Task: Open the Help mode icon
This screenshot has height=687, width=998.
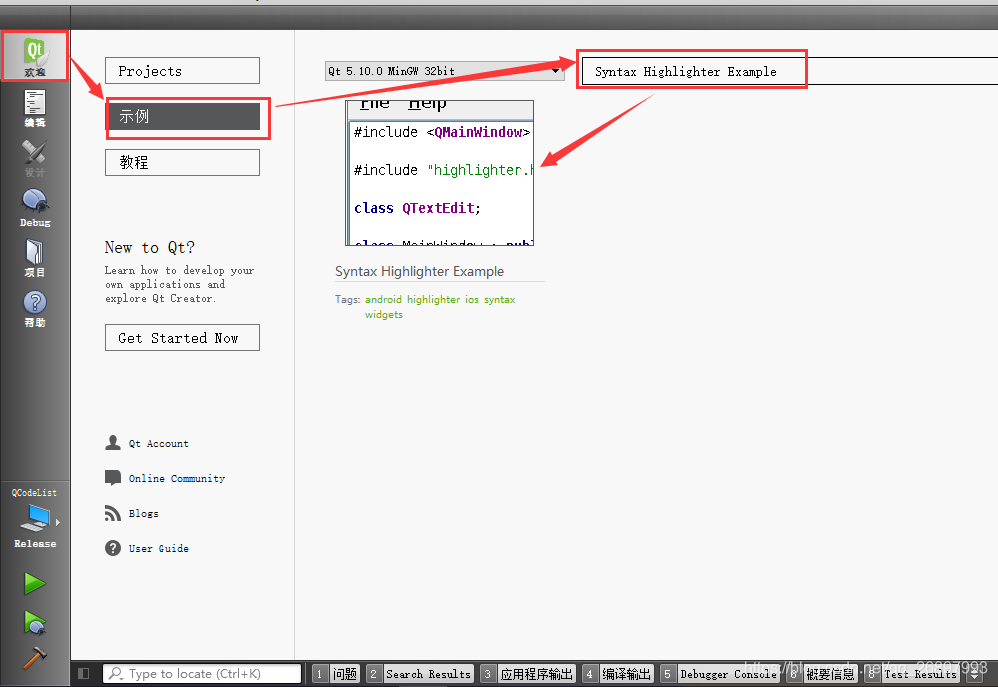Action: pos(35,308)
